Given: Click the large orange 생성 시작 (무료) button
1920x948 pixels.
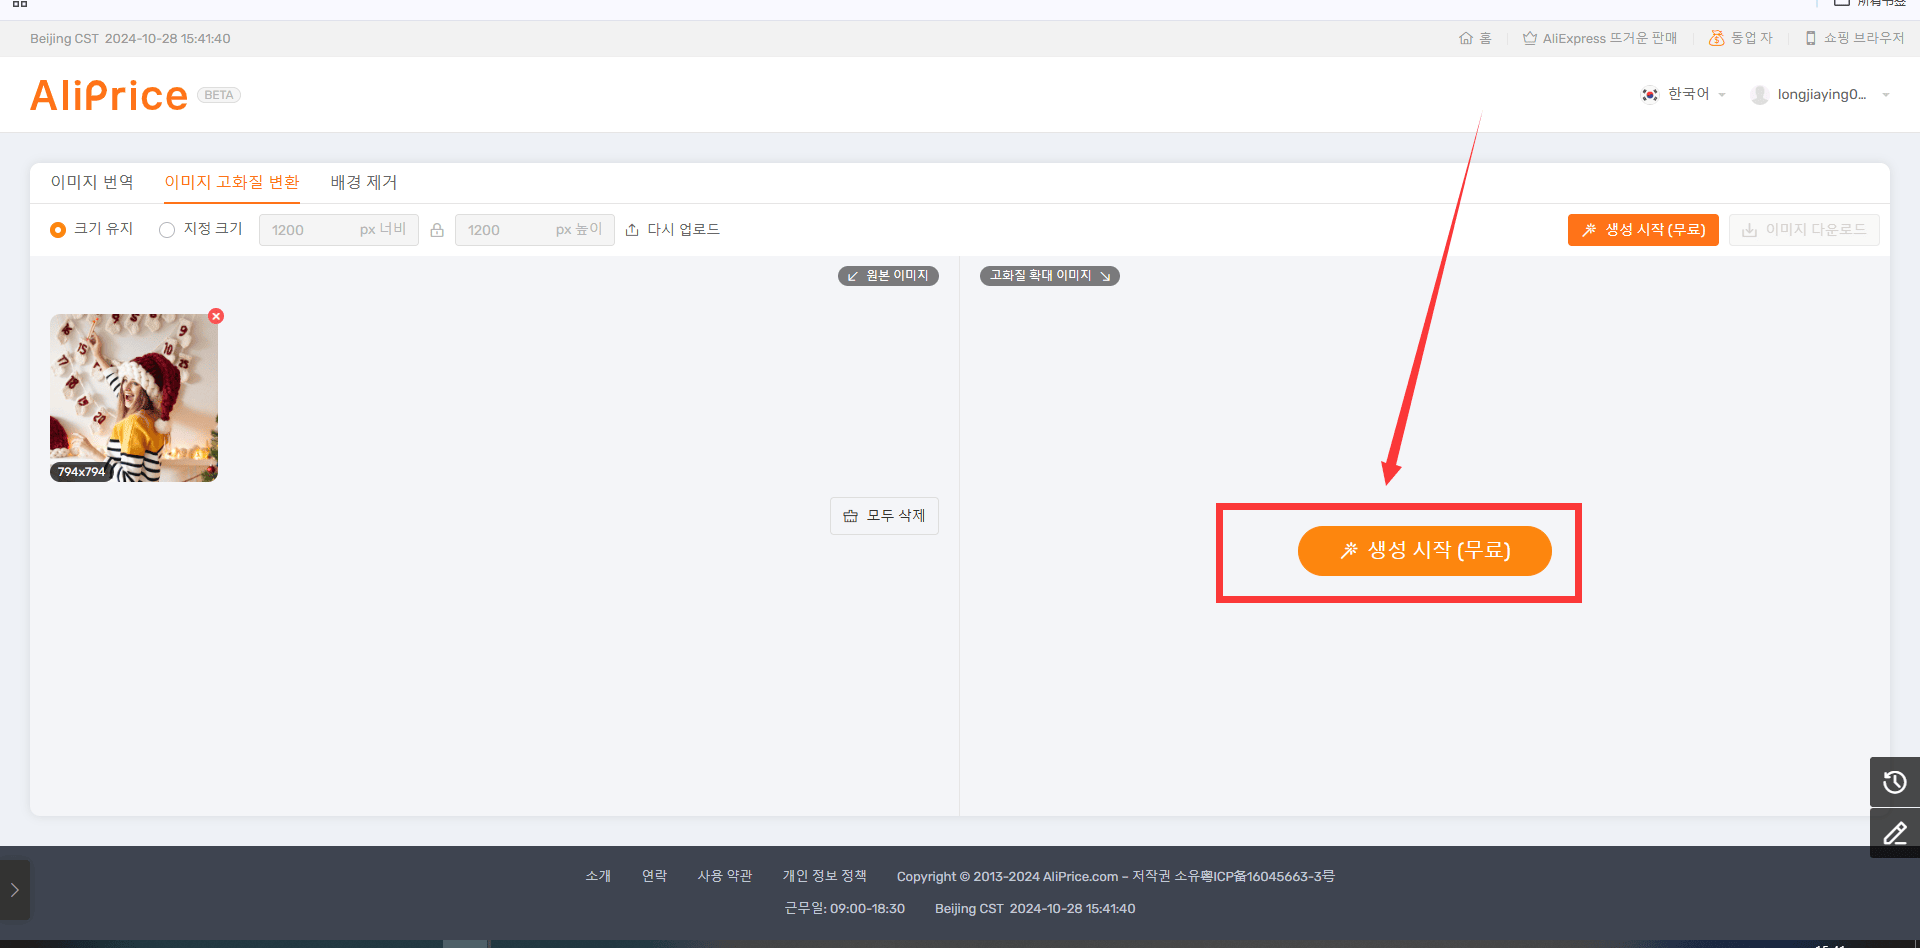Looking at the screenshot, I should pos(1424,551).
